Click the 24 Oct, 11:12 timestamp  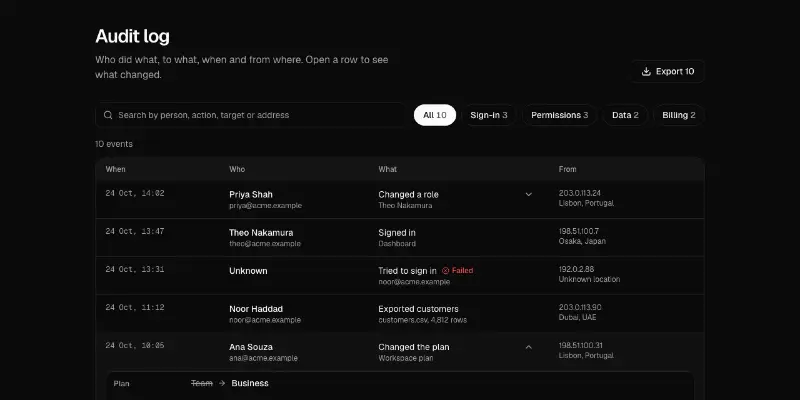tap(135, 308)
